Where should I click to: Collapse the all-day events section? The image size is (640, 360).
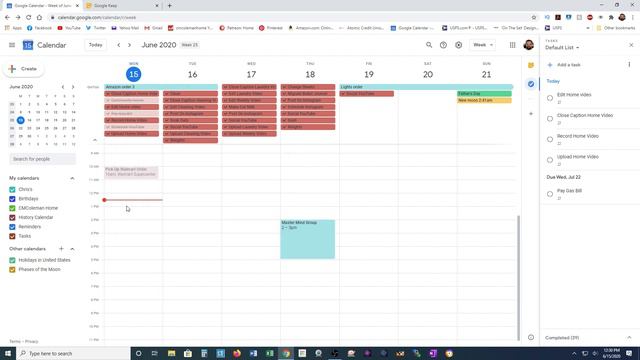95,140
